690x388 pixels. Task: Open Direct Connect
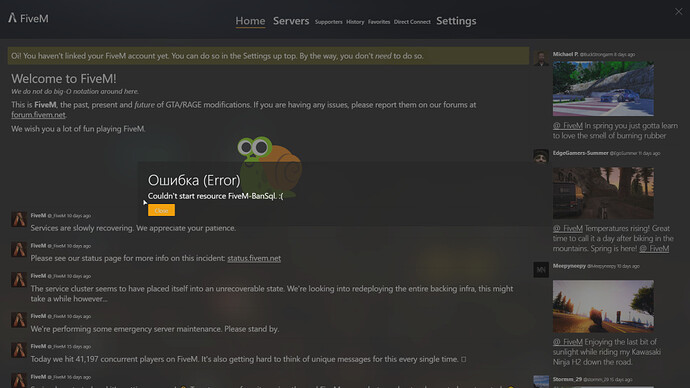coord(412,22)
